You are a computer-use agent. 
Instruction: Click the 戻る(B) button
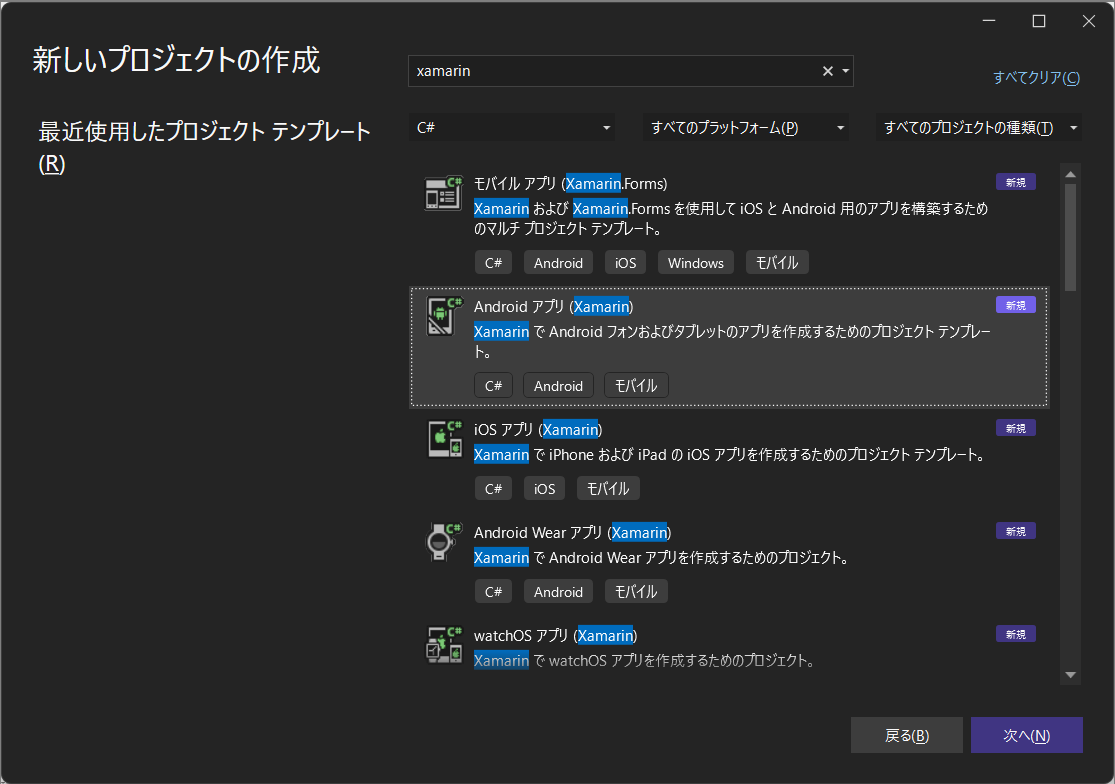907,736
